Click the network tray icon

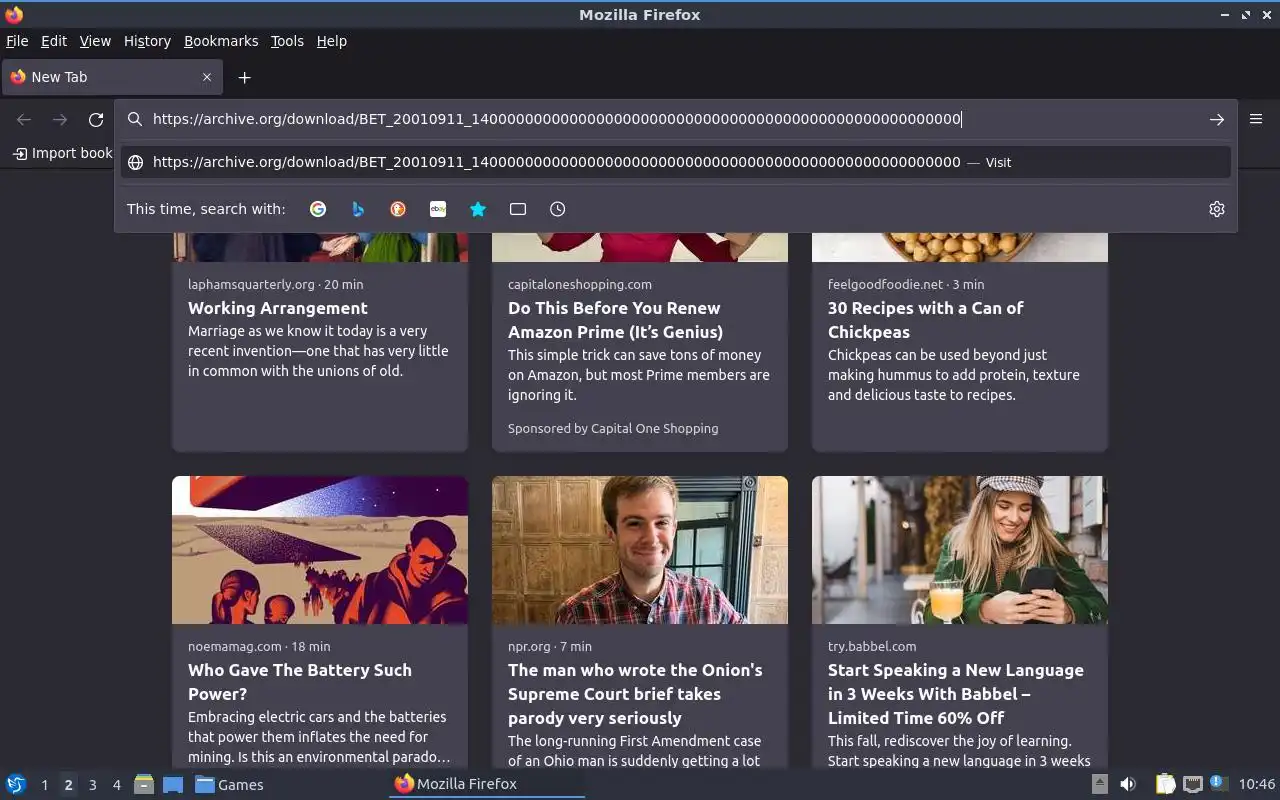[x=1192, y=784]
